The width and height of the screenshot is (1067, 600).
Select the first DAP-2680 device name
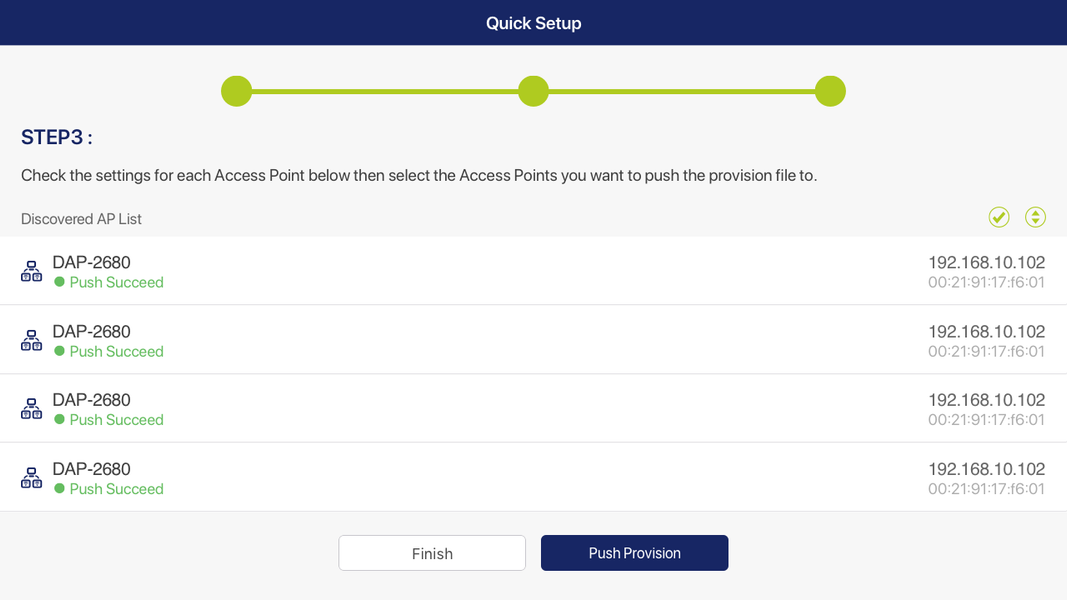click(91, 262)
